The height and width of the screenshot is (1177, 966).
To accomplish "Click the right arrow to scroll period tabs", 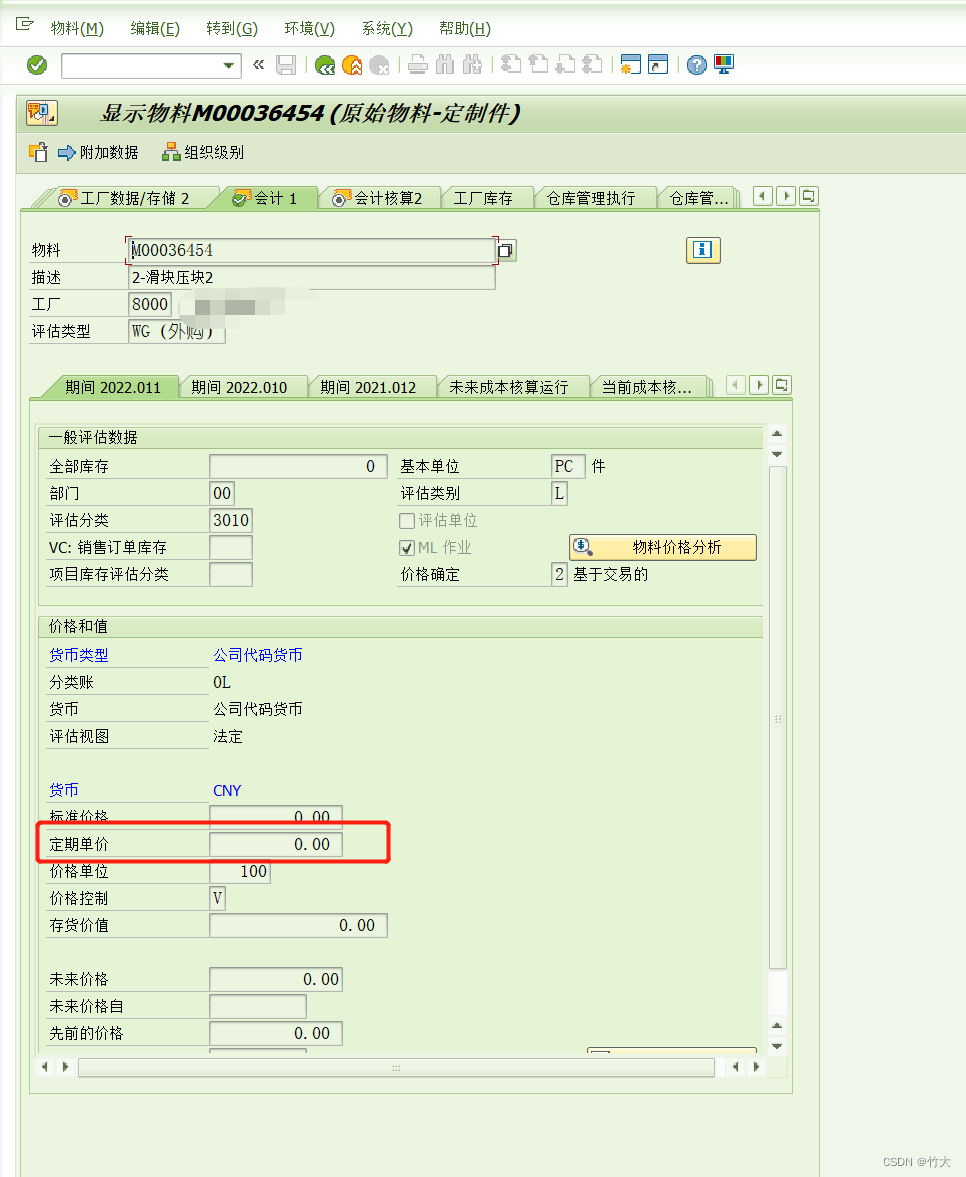I will pos(761,384).
